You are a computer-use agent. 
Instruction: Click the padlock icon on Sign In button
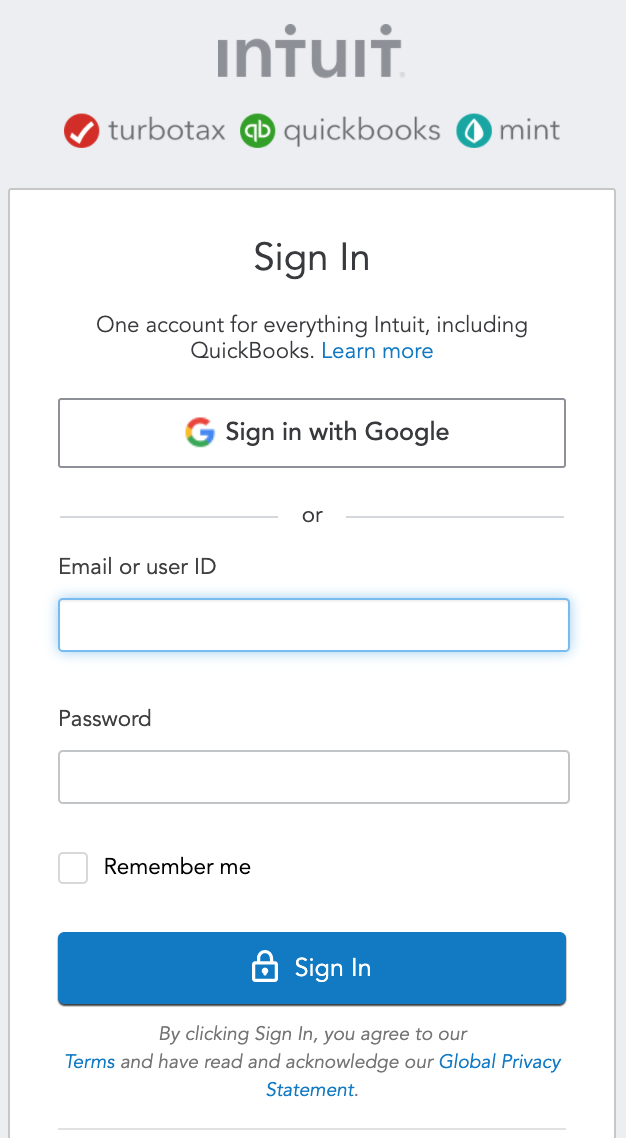pyautogui.click(x=264, y=967)
